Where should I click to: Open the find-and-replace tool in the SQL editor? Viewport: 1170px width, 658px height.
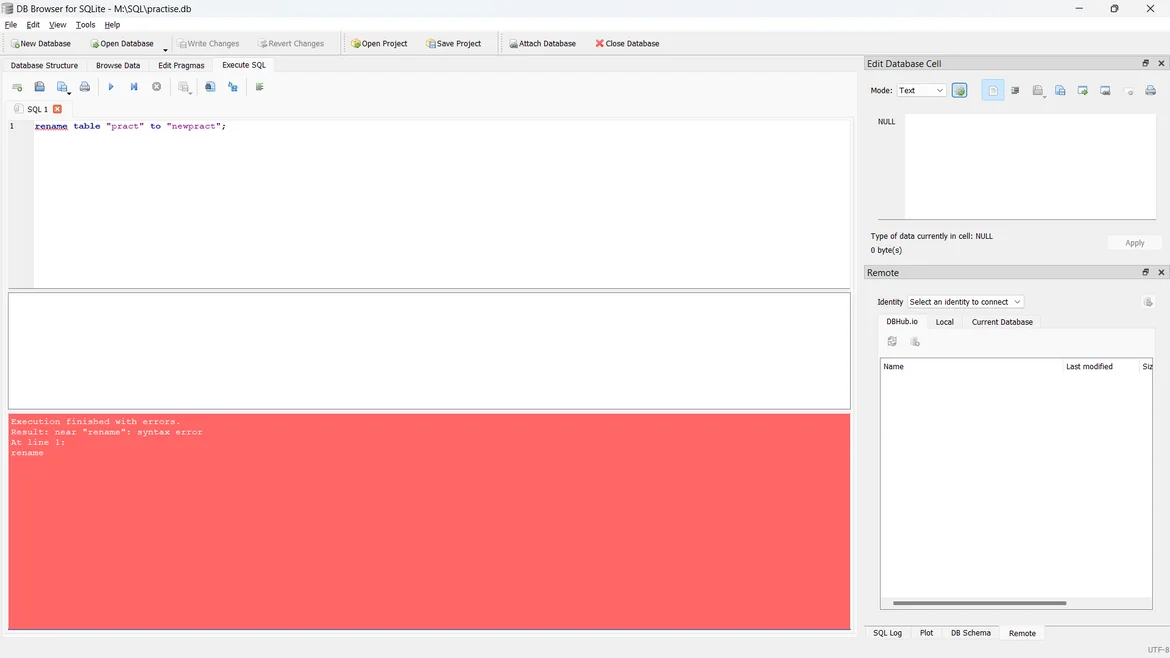233,87
